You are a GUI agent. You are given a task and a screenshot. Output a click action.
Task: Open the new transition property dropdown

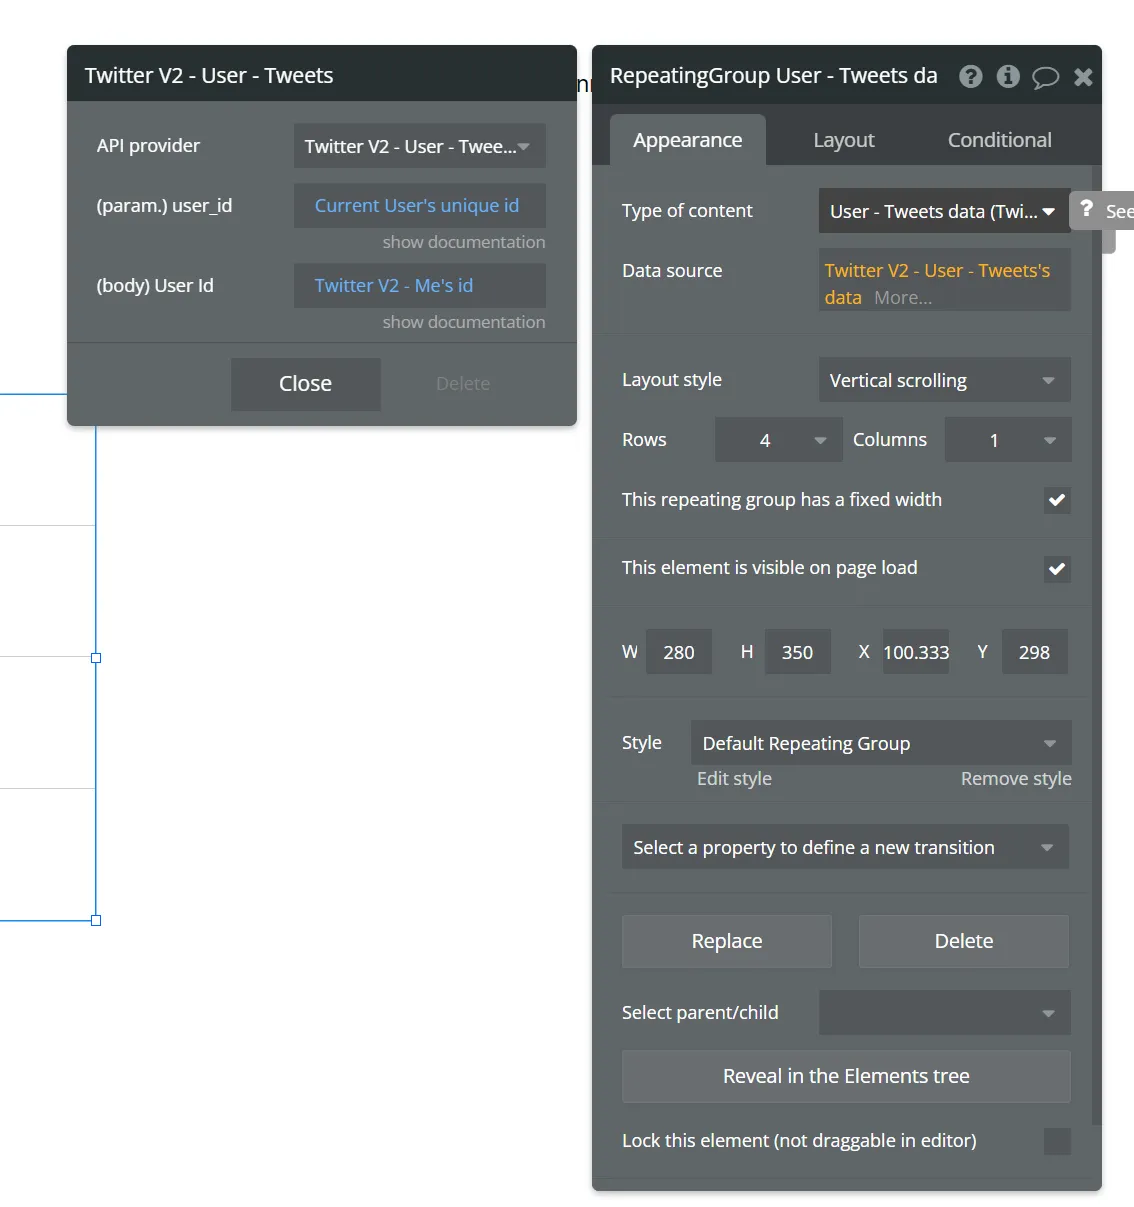[846, 847]
